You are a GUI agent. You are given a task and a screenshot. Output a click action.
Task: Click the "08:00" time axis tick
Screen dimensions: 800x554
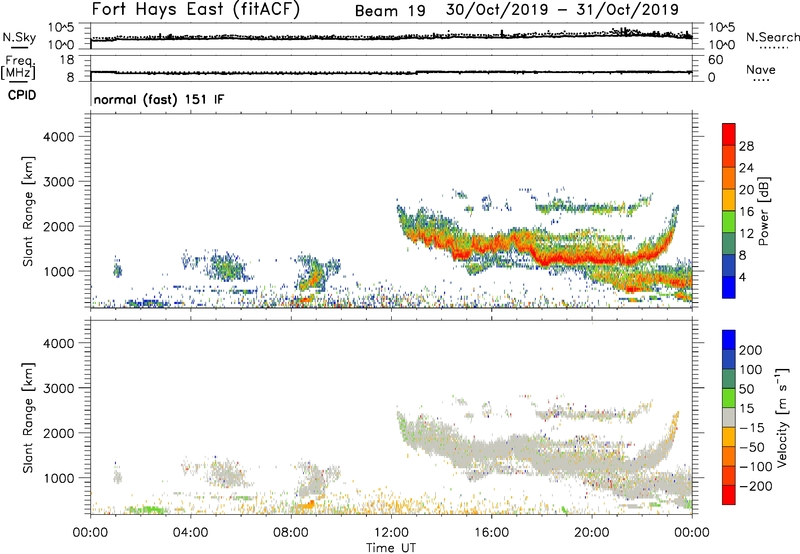coord(291,533)
